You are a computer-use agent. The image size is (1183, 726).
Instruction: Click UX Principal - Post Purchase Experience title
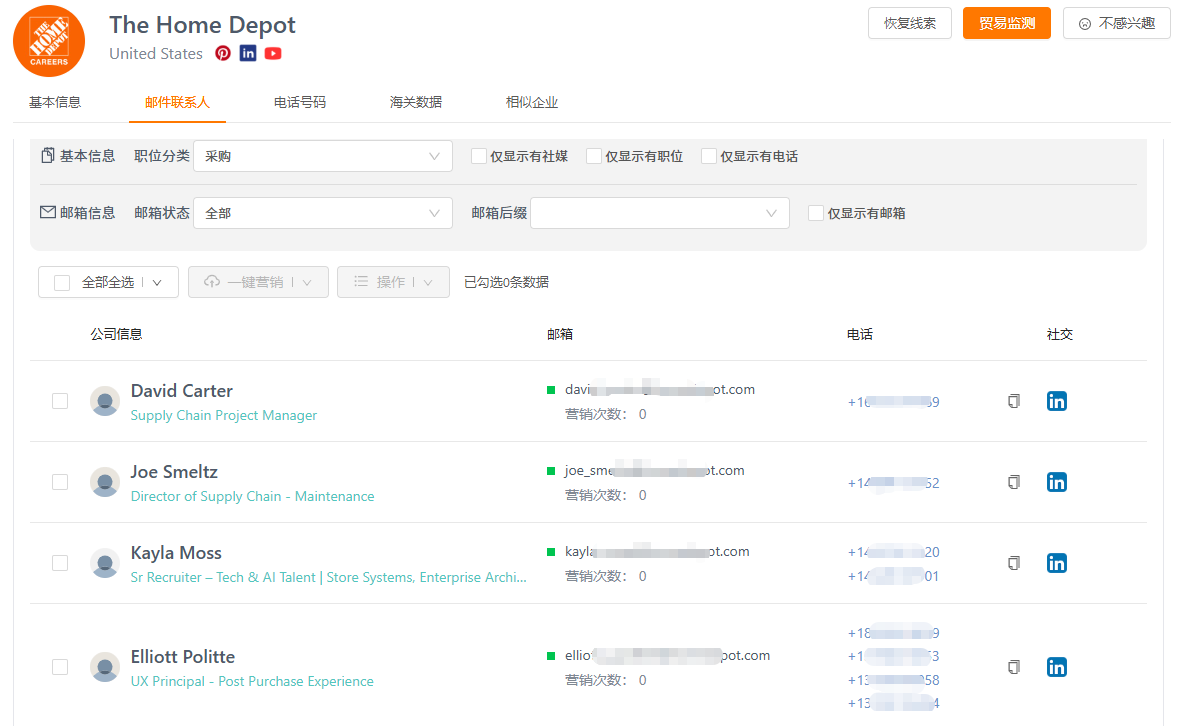coord(252,681)
